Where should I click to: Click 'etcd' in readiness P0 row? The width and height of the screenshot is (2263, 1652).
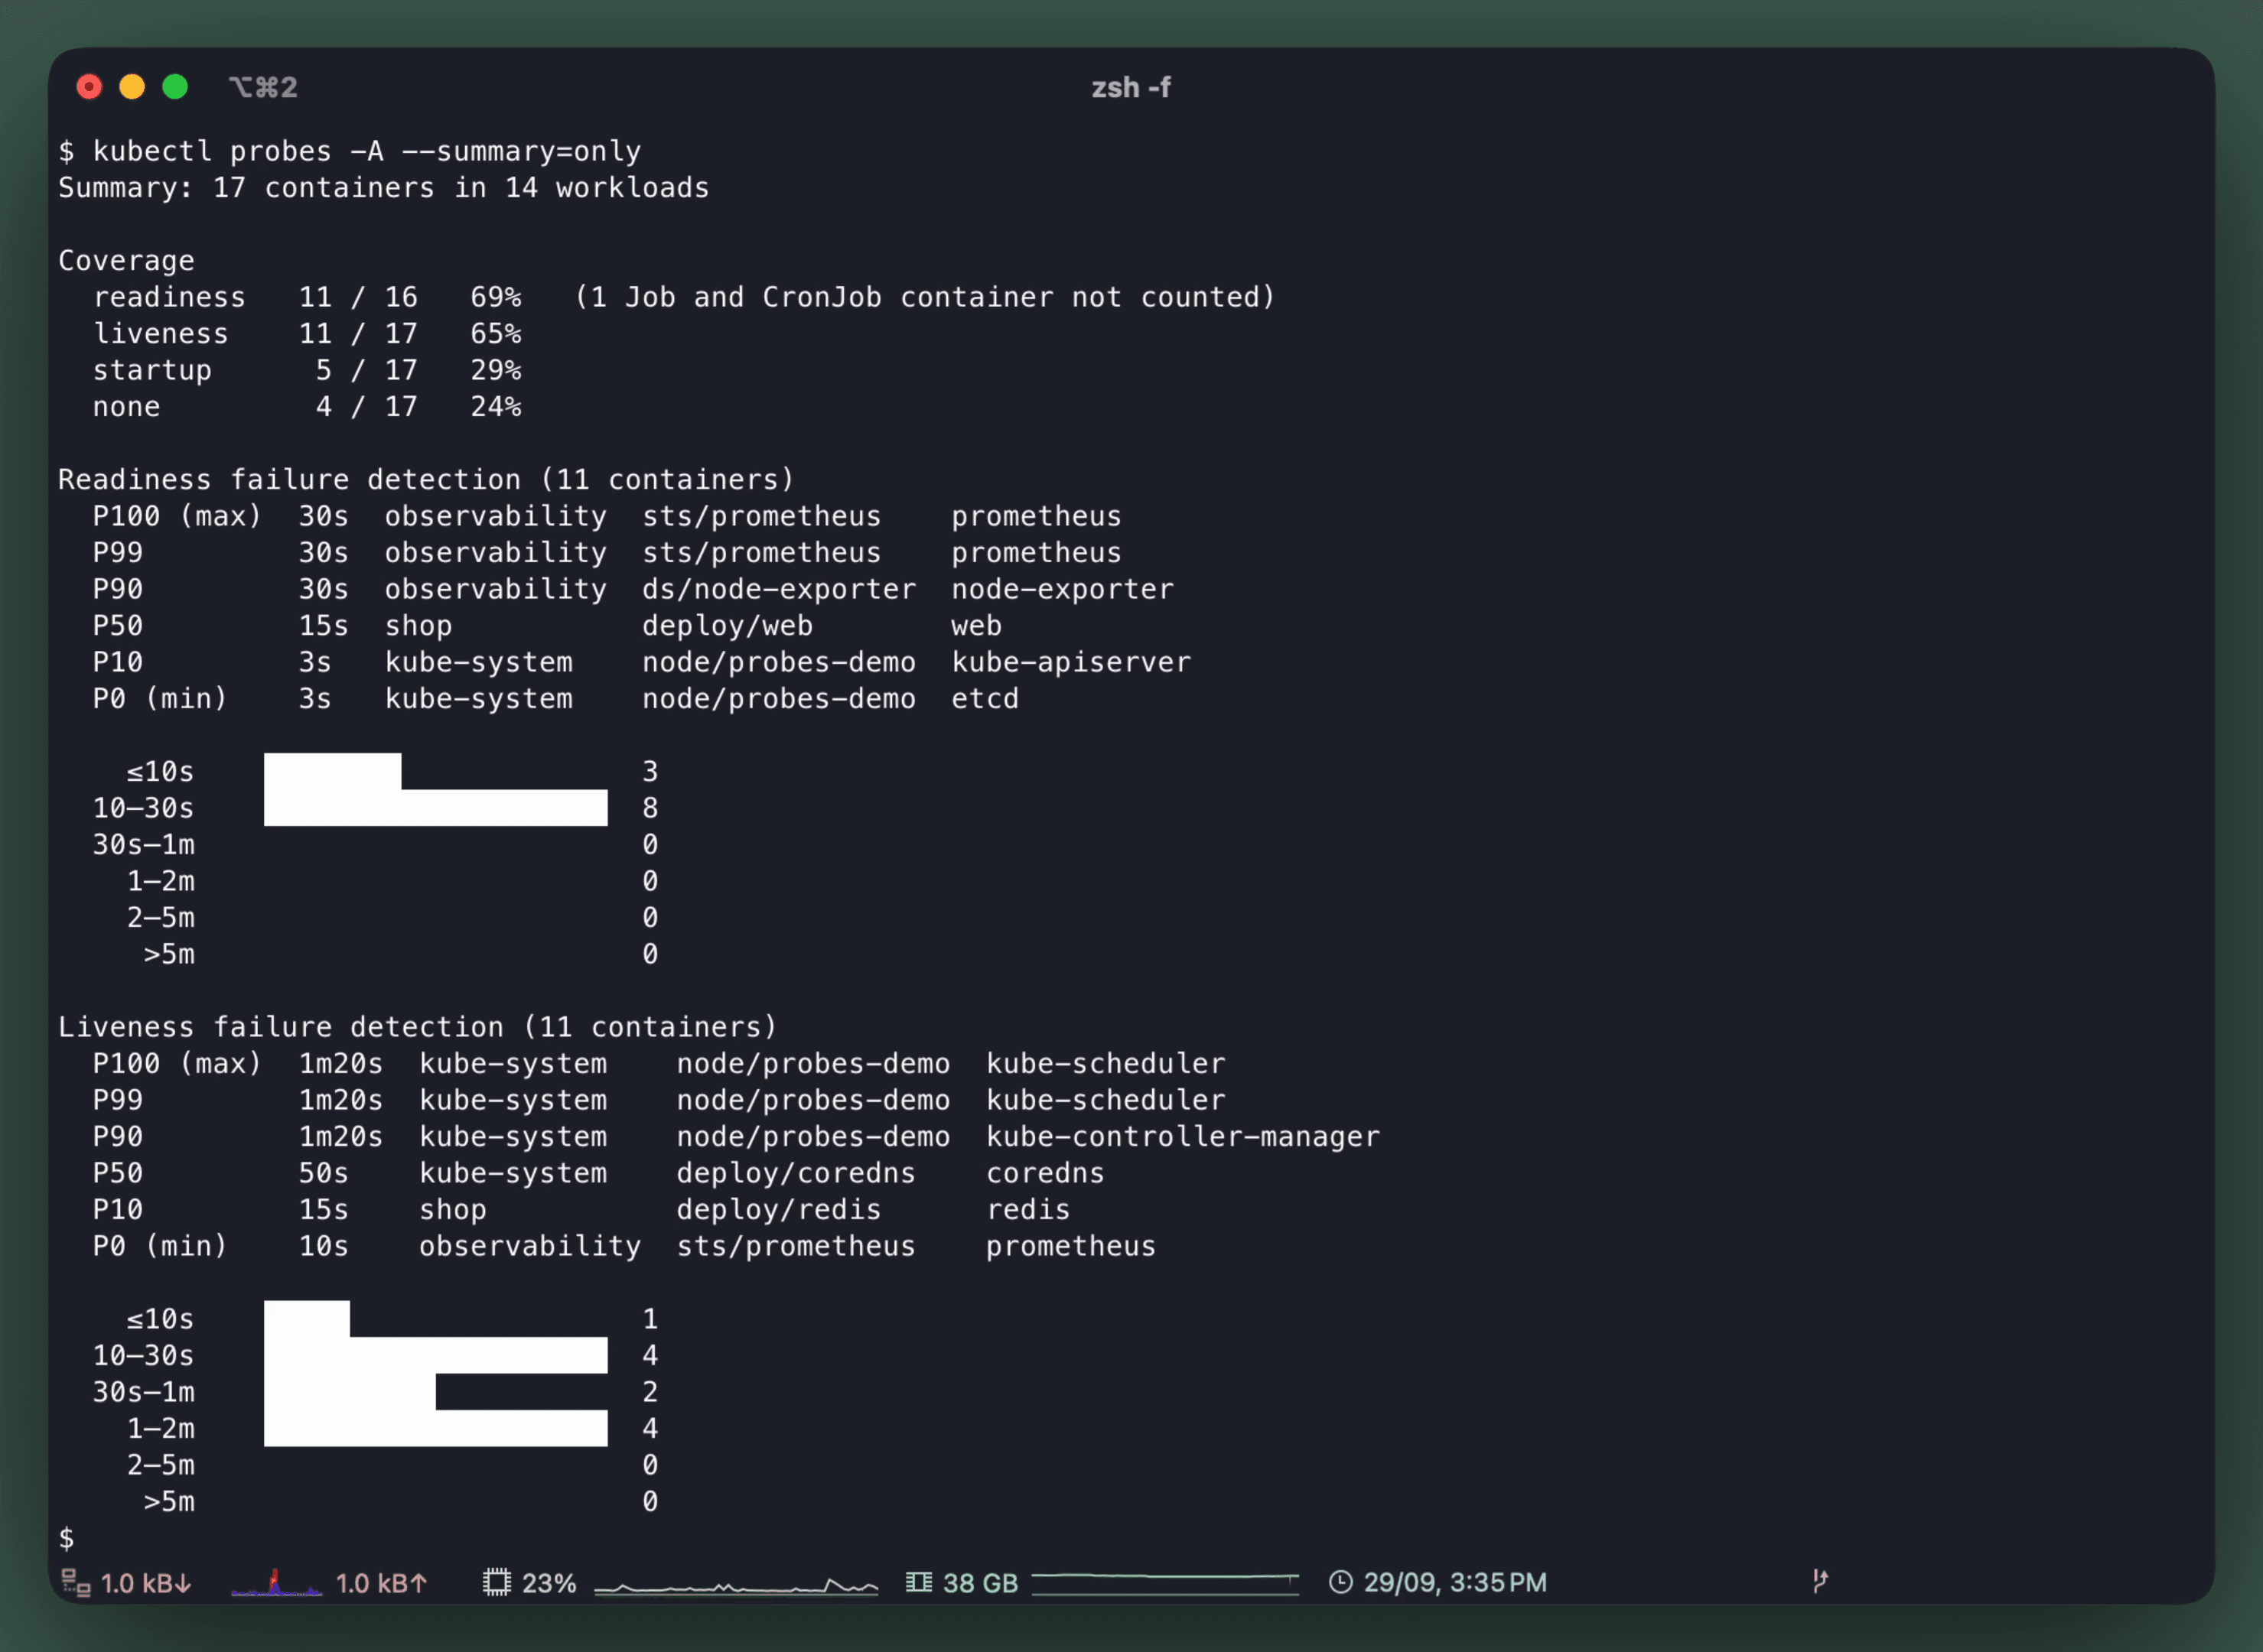[x=985, y=699]
